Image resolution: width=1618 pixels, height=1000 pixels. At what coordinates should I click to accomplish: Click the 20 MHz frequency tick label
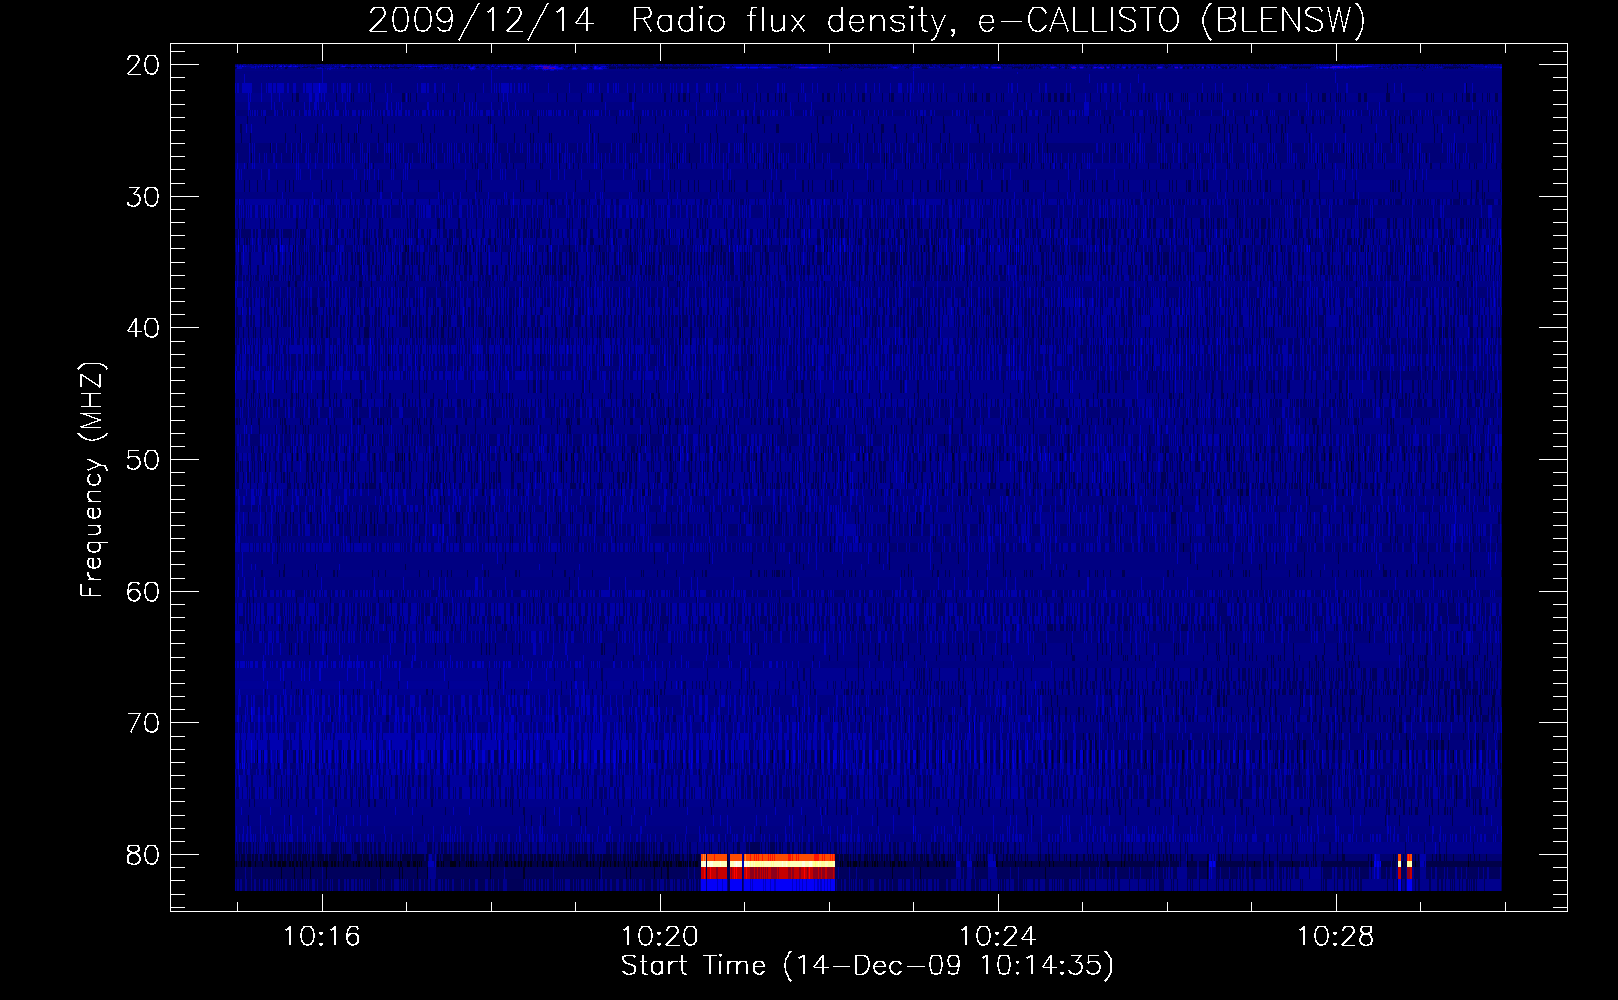tap(143, 65)
